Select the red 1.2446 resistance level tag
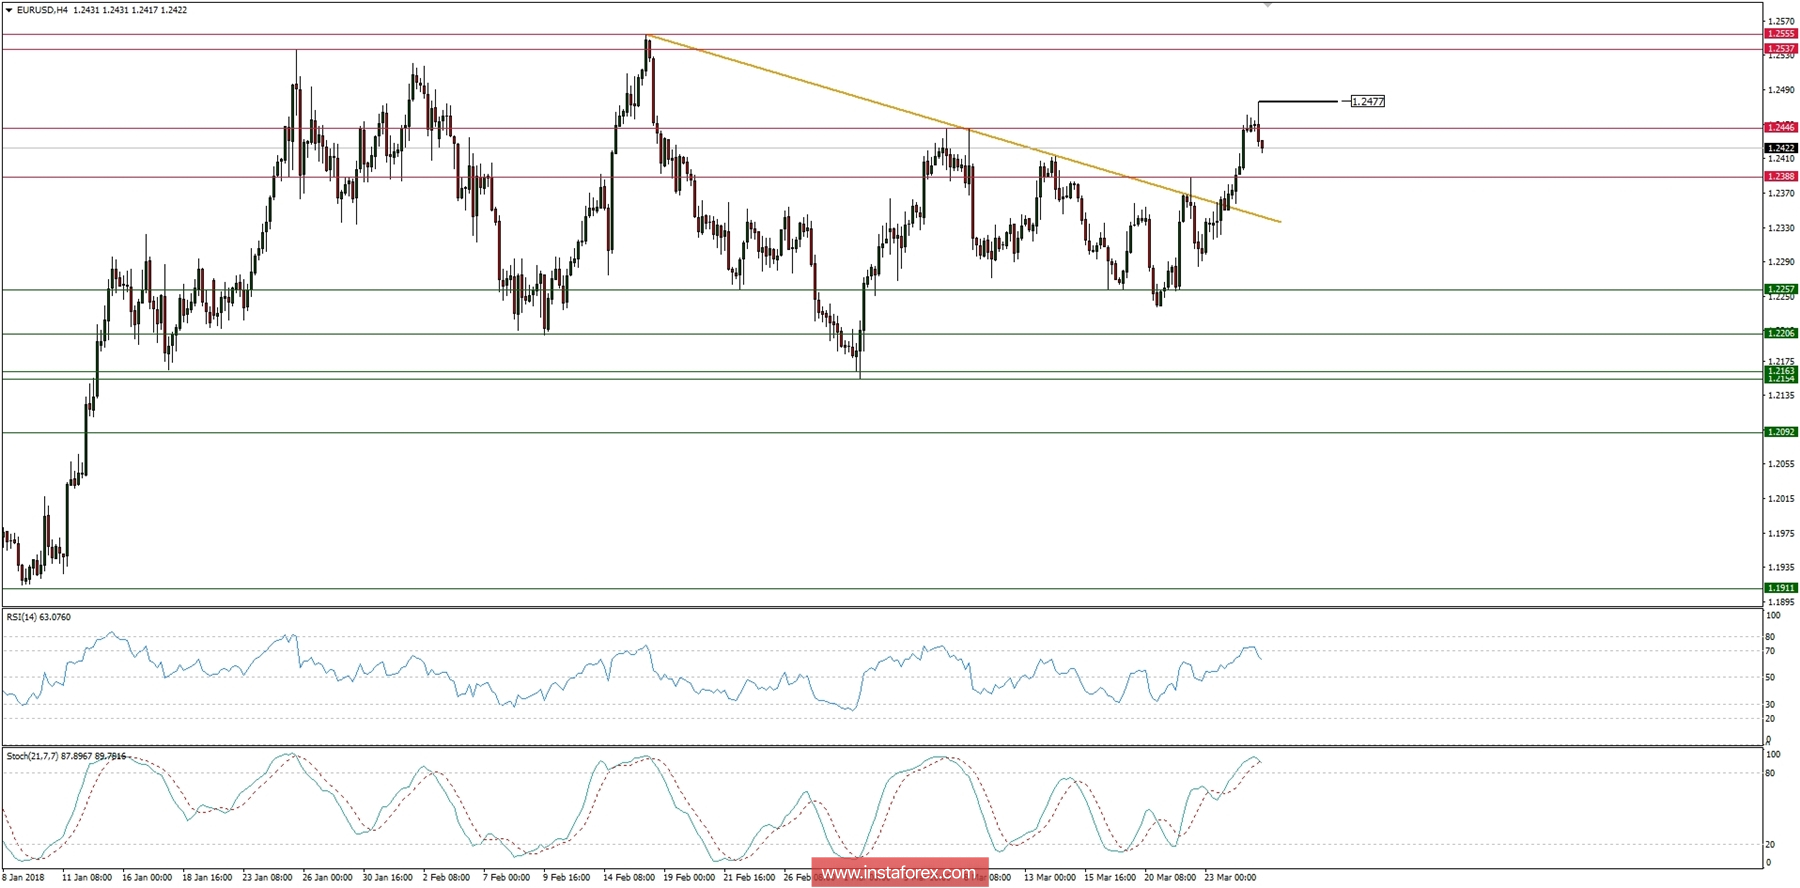This screenshot has height=888, width=1800. point(1780,127)
